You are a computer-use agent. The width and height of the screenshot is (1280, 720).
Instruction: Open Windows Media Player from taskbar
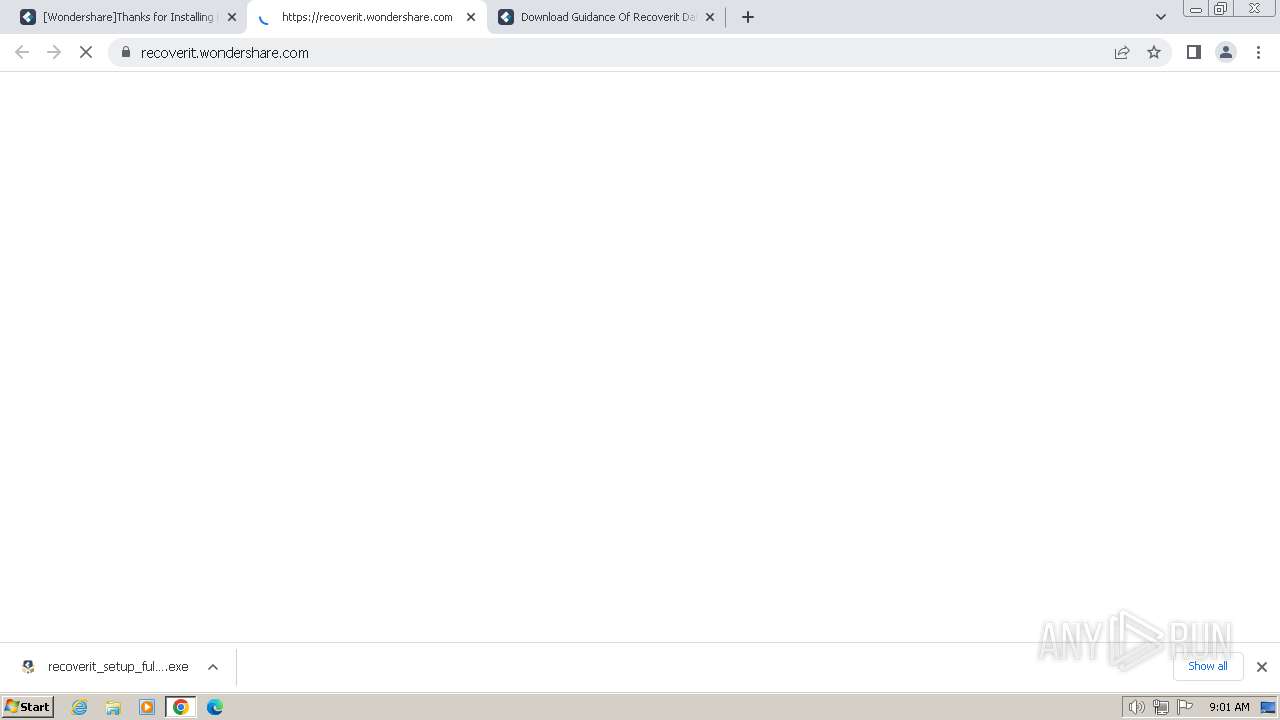pos(147,707)
